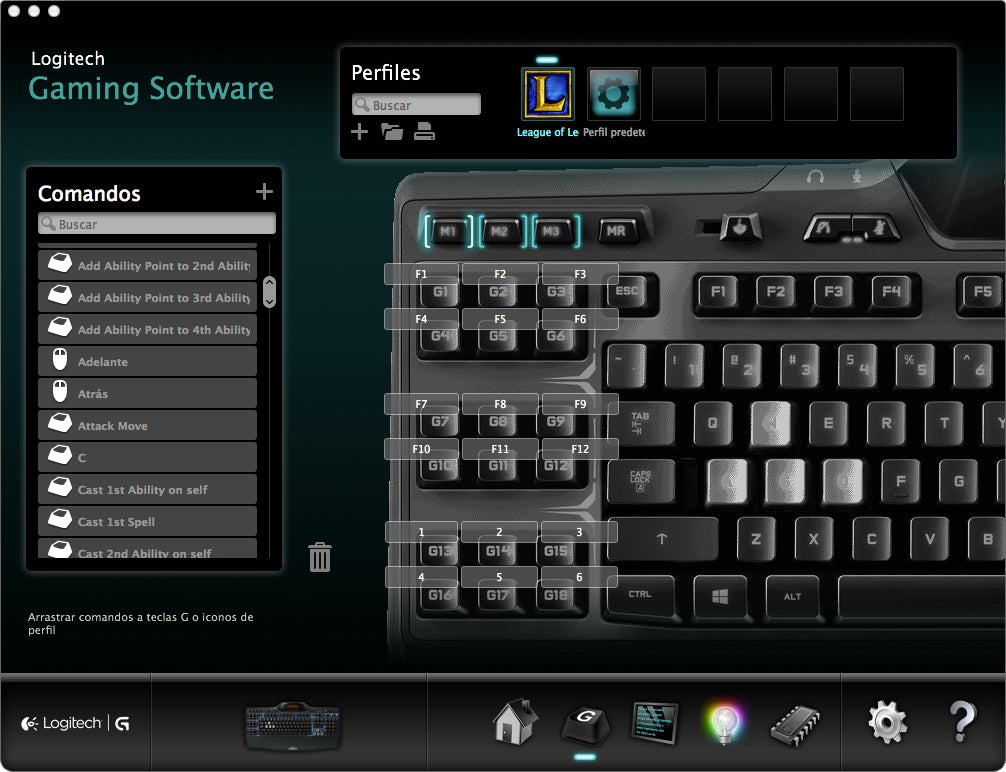Toggle the M1 mode key
1006x772 pixels.
point(448,231)
